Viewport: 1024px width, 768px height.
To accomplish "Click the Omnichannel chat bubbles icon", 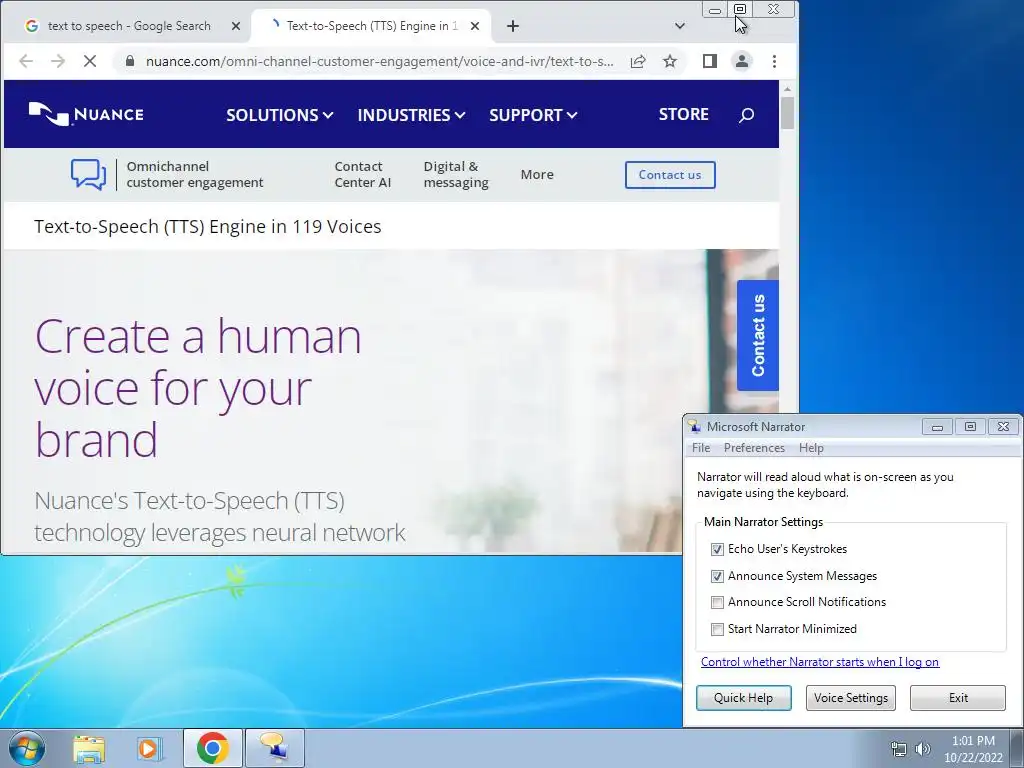I will 88,174.
